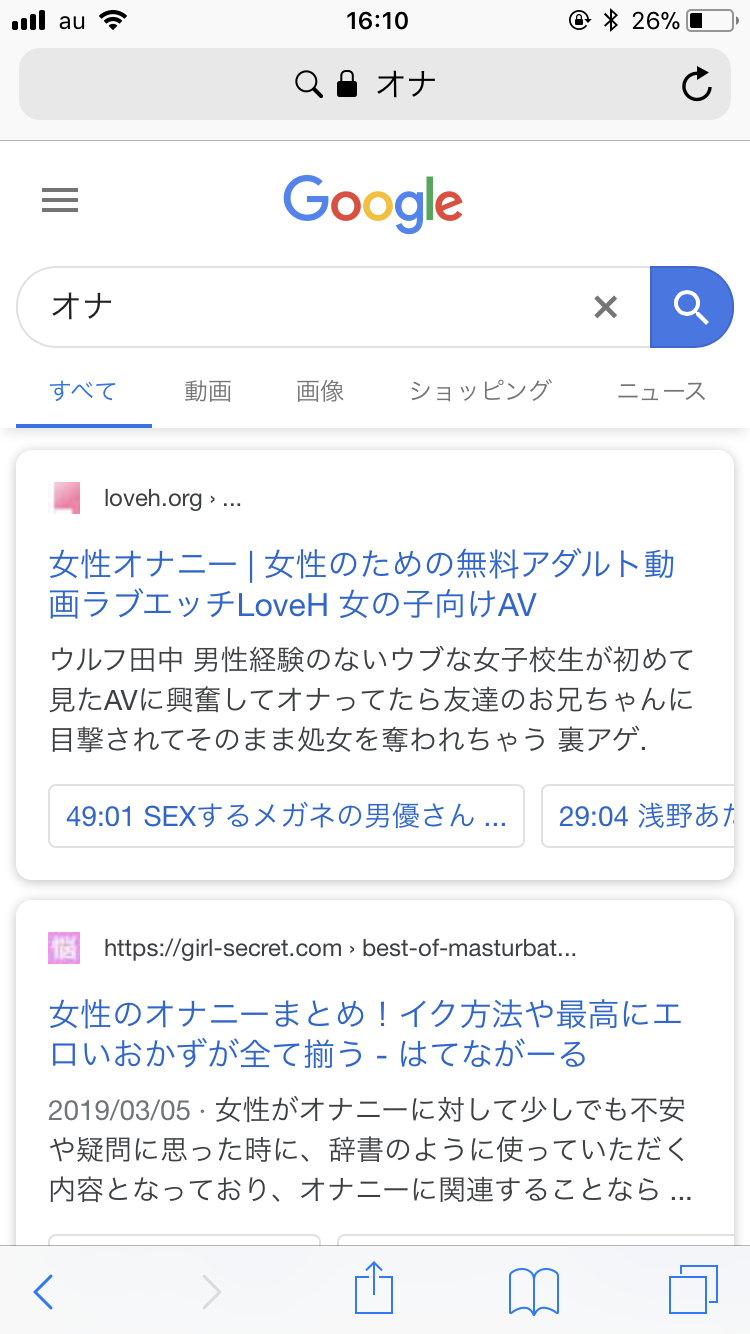Open the ショッピング tab
This screenshot has width=750, height=1334.
coord(480,391)
